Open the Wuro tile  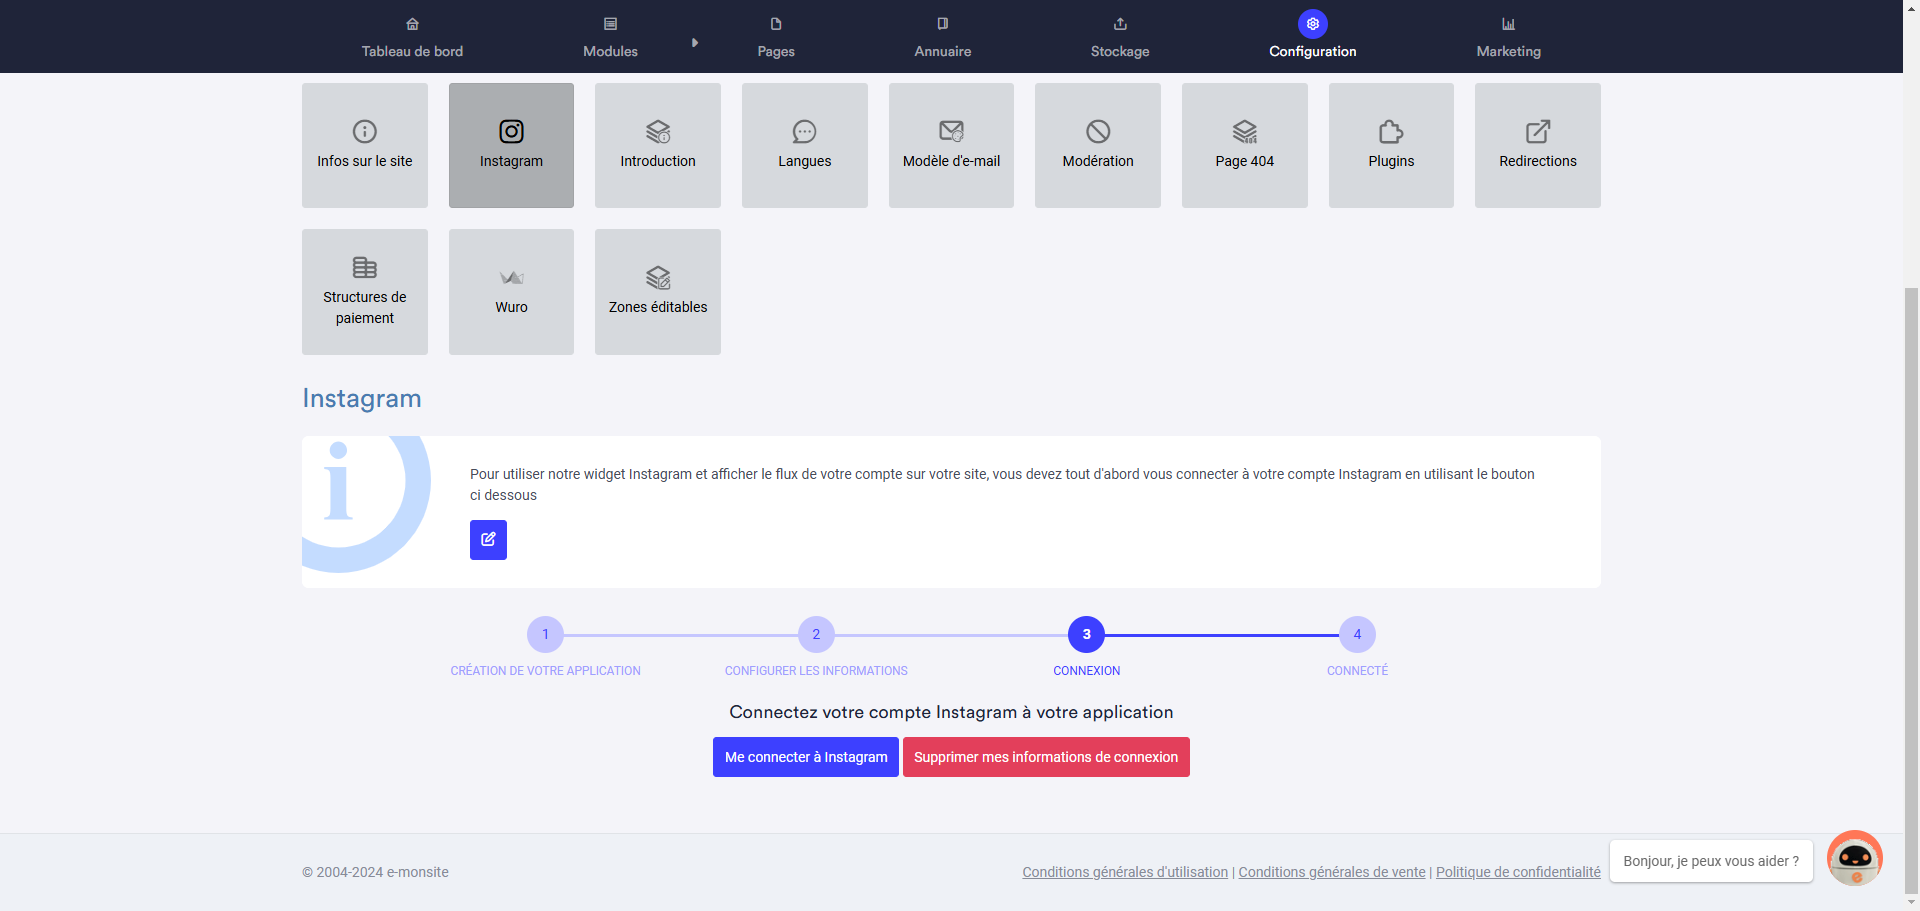tap(511, 292)
